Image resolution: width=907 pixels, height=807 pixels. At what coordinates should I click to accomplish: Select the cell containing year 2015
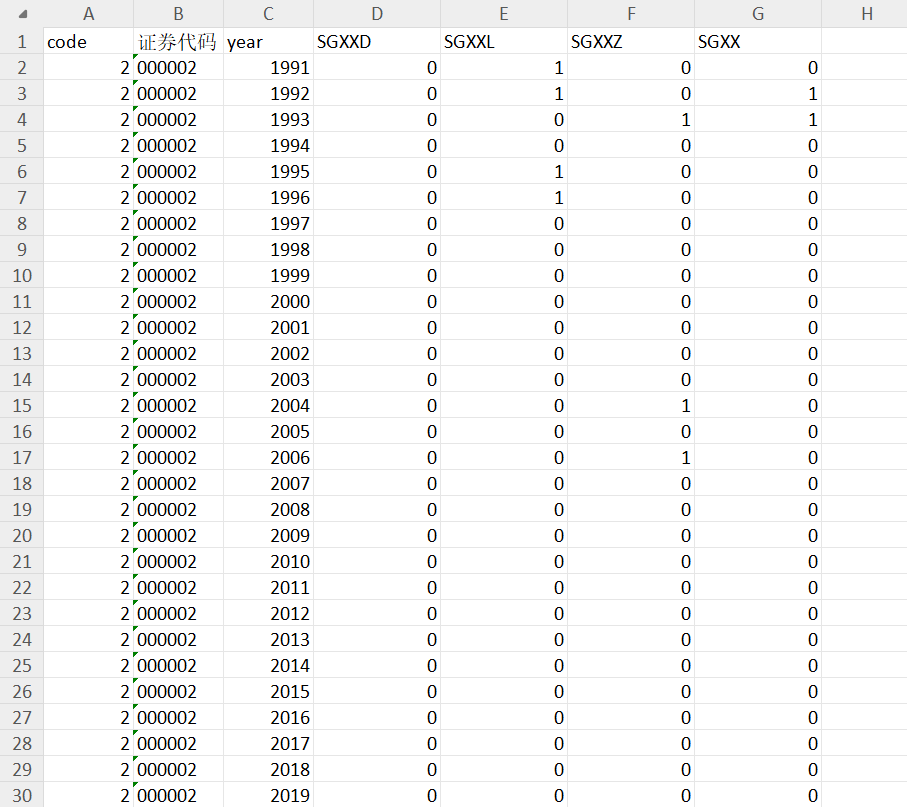[268, 691]
